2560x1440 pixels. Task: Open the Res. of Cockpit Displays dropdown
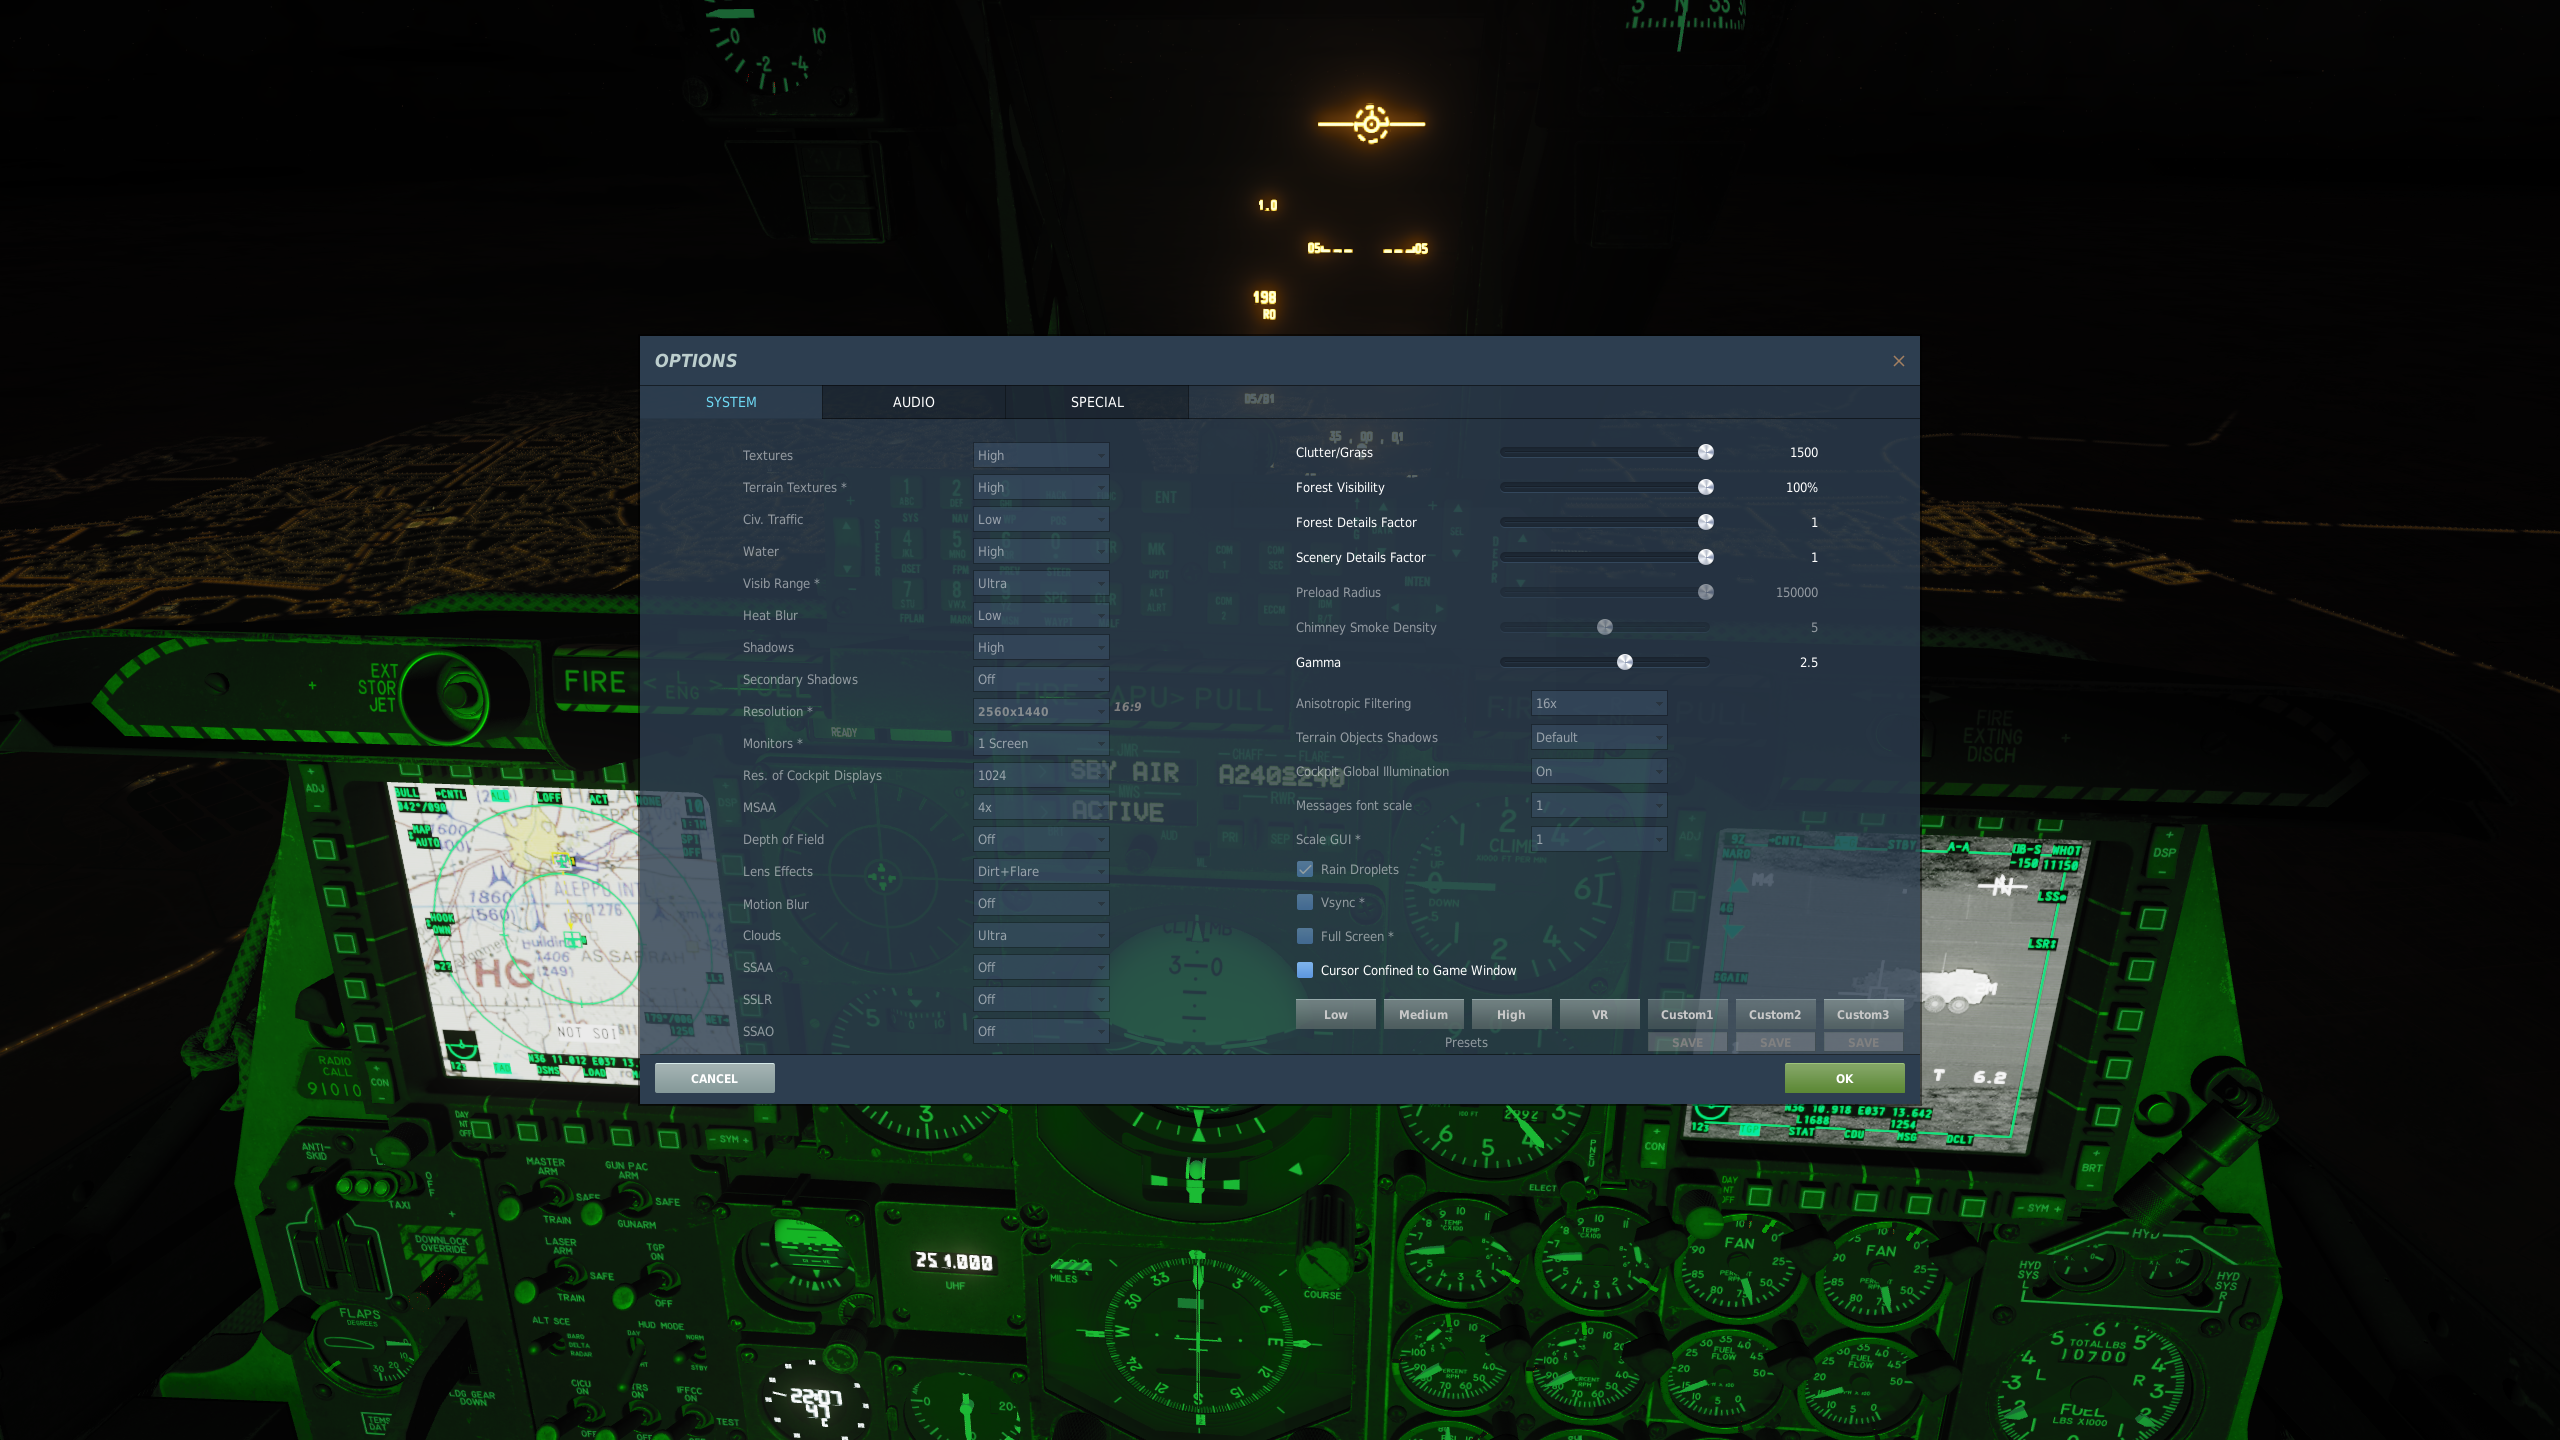click(x=1041, y=775)
